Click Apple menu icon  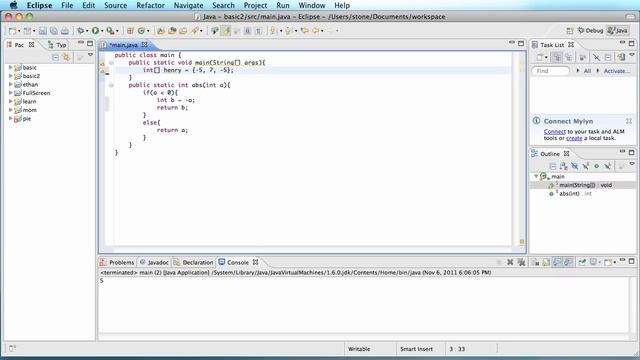(x=13, y=5)
